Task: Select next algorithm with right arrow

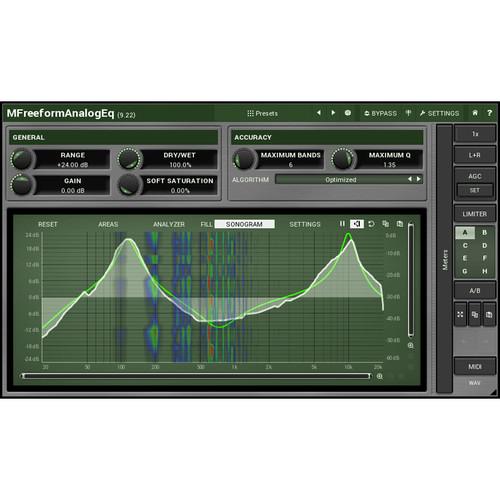Action: click(418, 179)
